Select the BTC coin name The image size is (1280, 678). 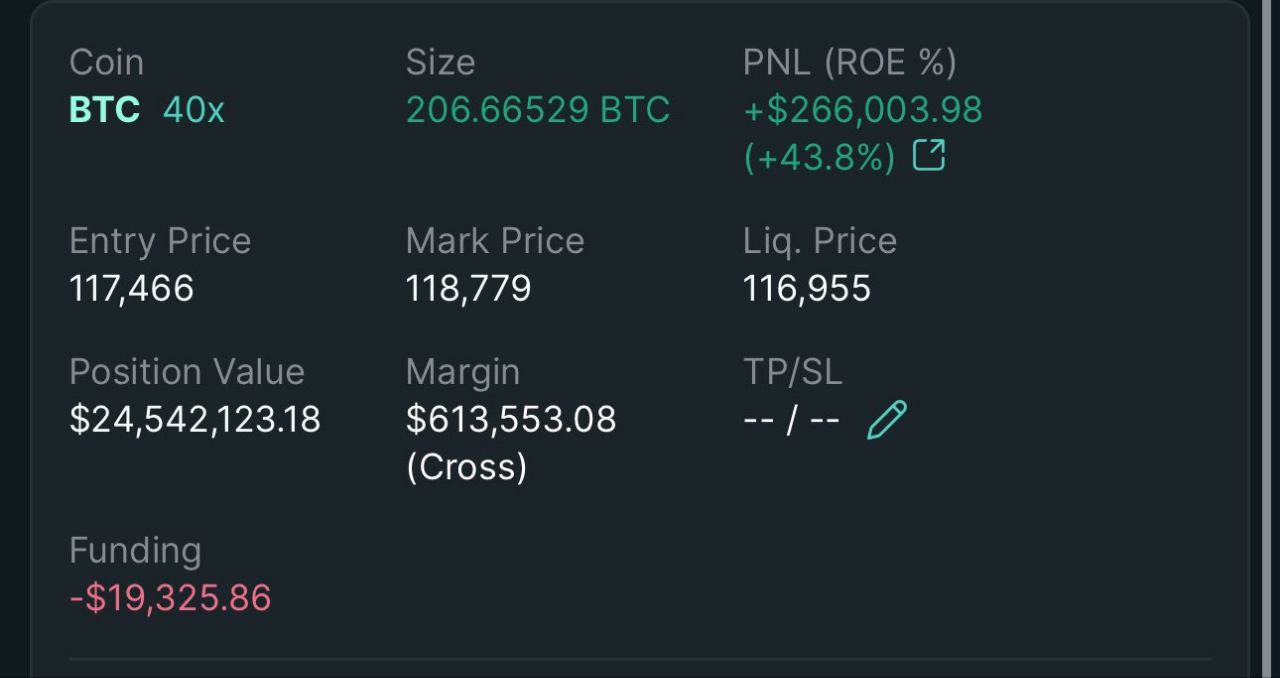[104, 109]
